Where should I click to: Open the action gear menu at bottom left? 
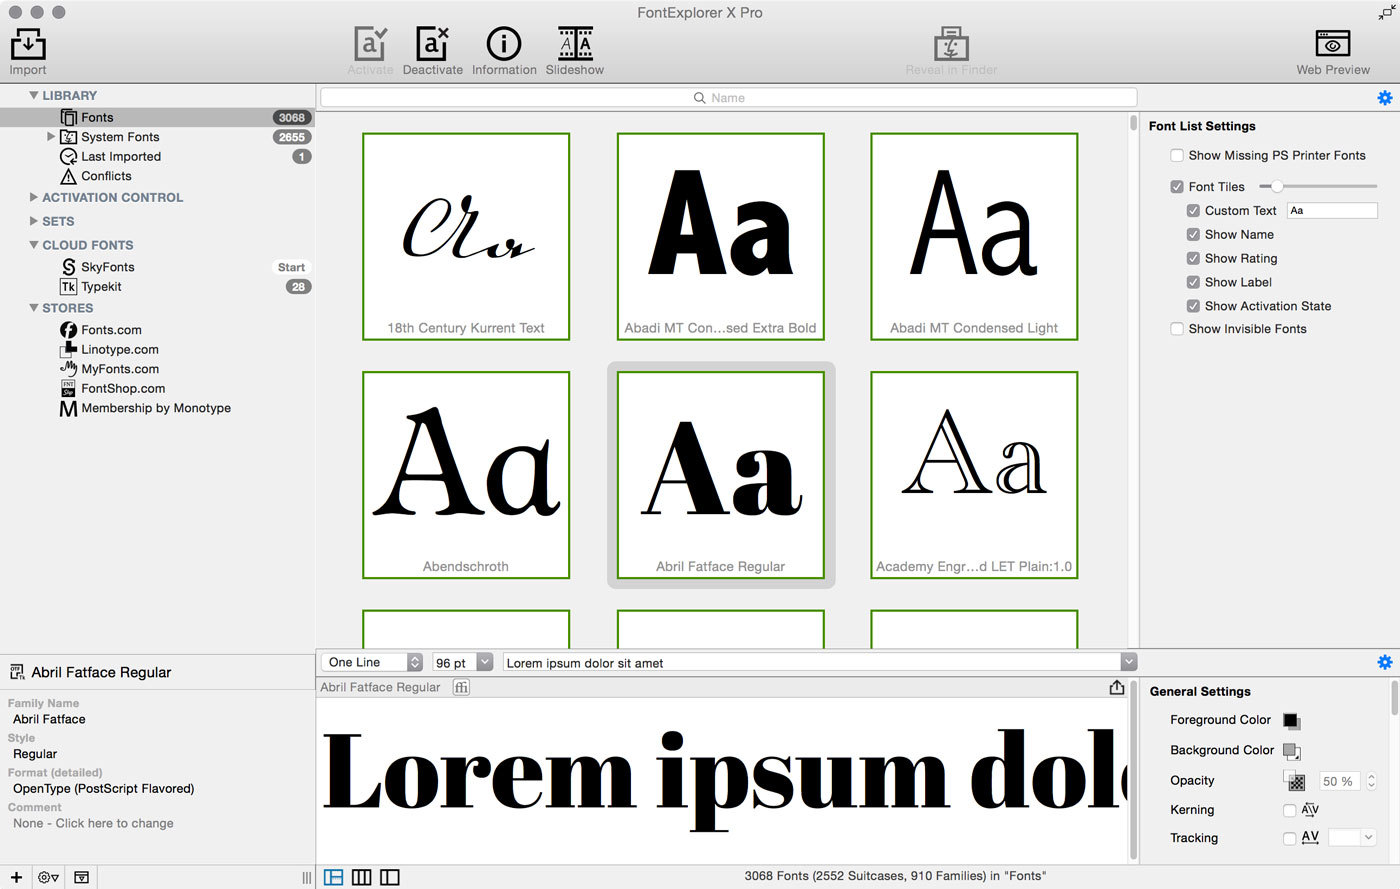tap(48, 877)
